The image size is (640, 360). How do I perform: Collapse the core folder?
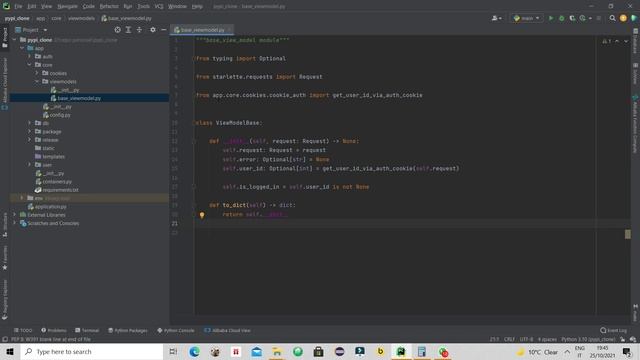point(29,65)
